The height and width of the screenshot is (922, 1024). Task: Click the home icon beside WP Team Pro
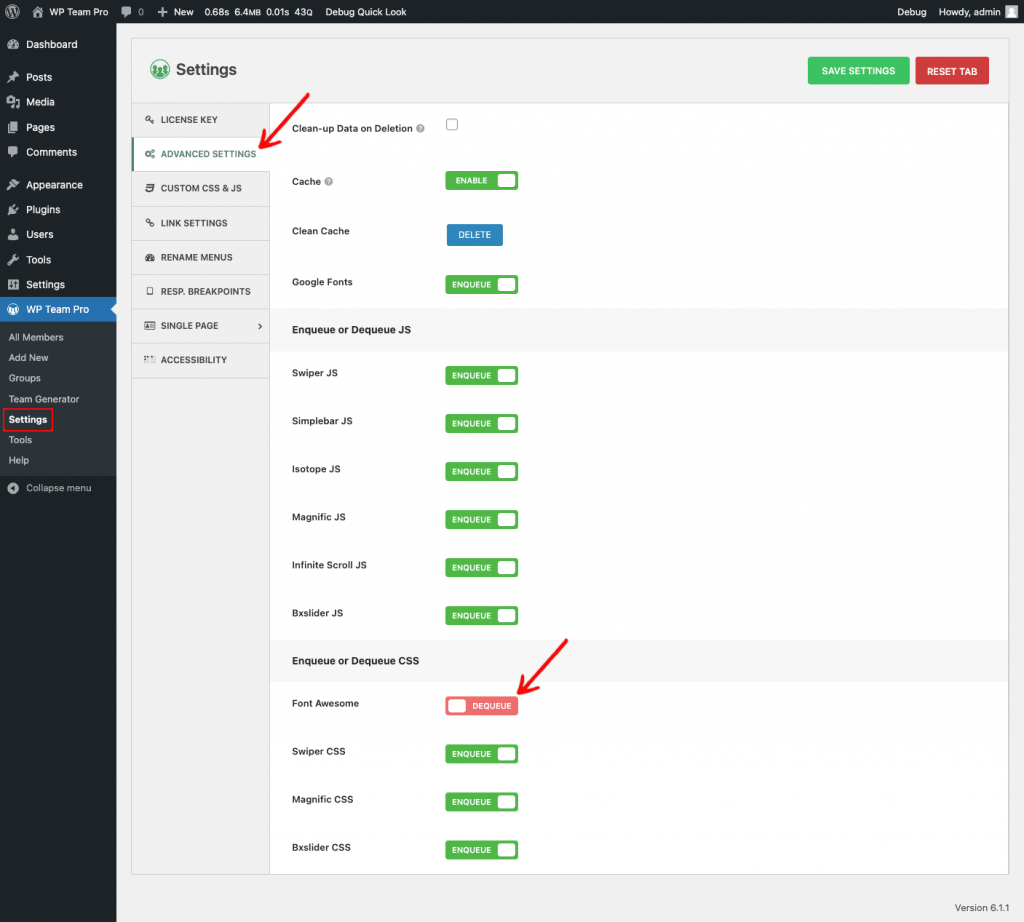coord(37,12)
